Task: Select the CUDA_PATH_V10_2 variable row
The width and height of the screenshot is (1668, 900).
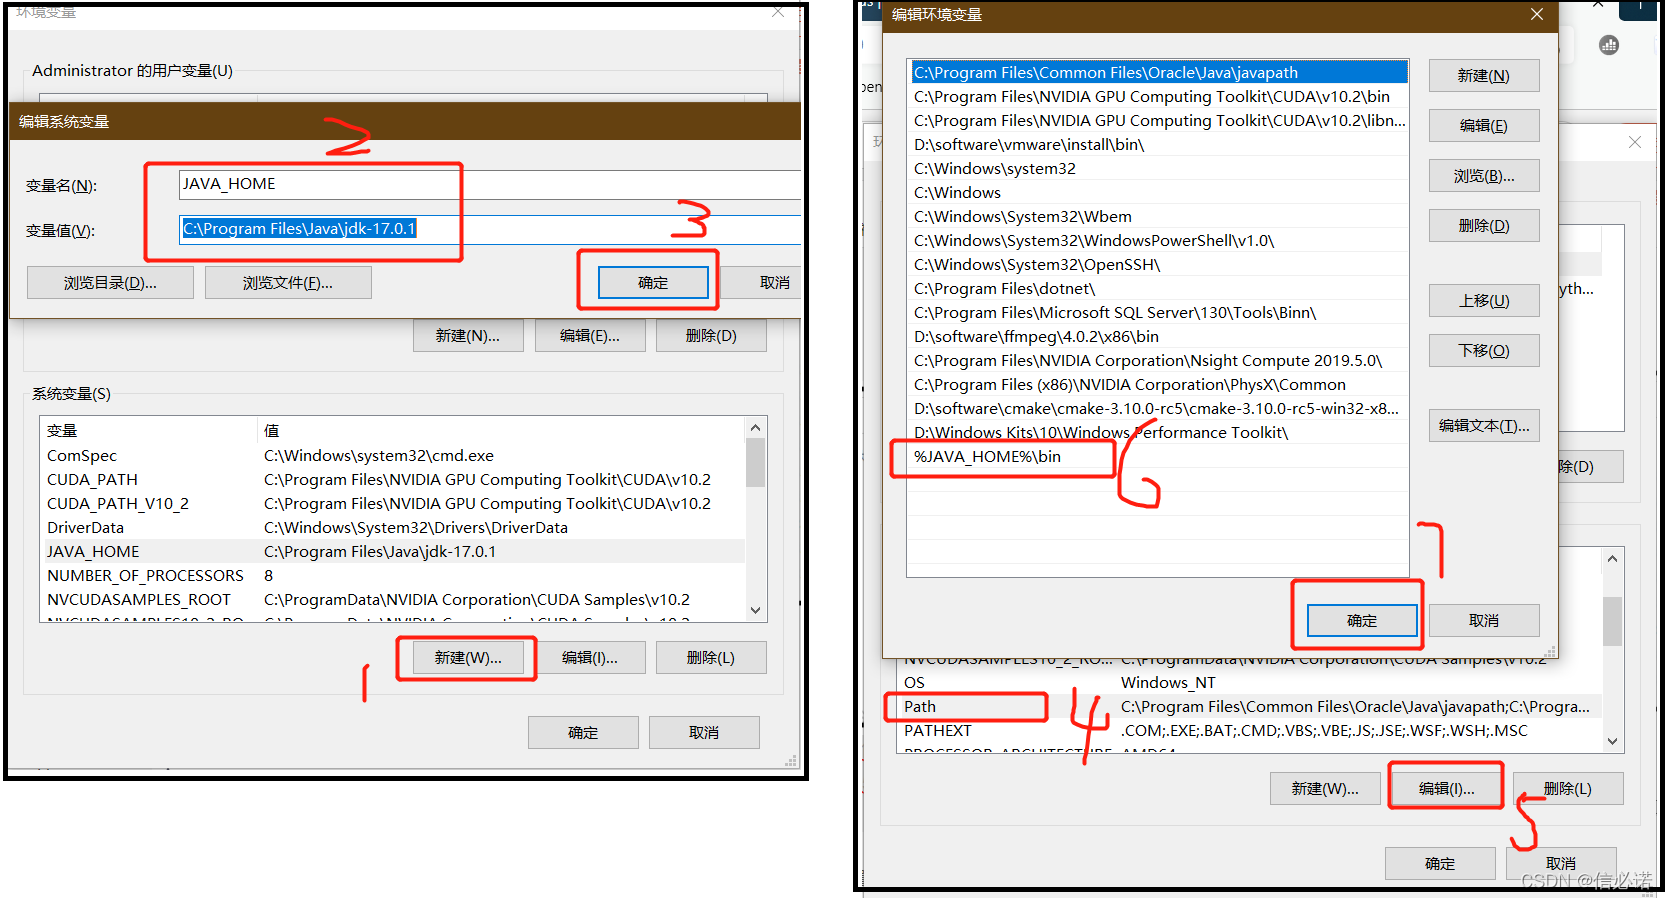Action: 394,504
